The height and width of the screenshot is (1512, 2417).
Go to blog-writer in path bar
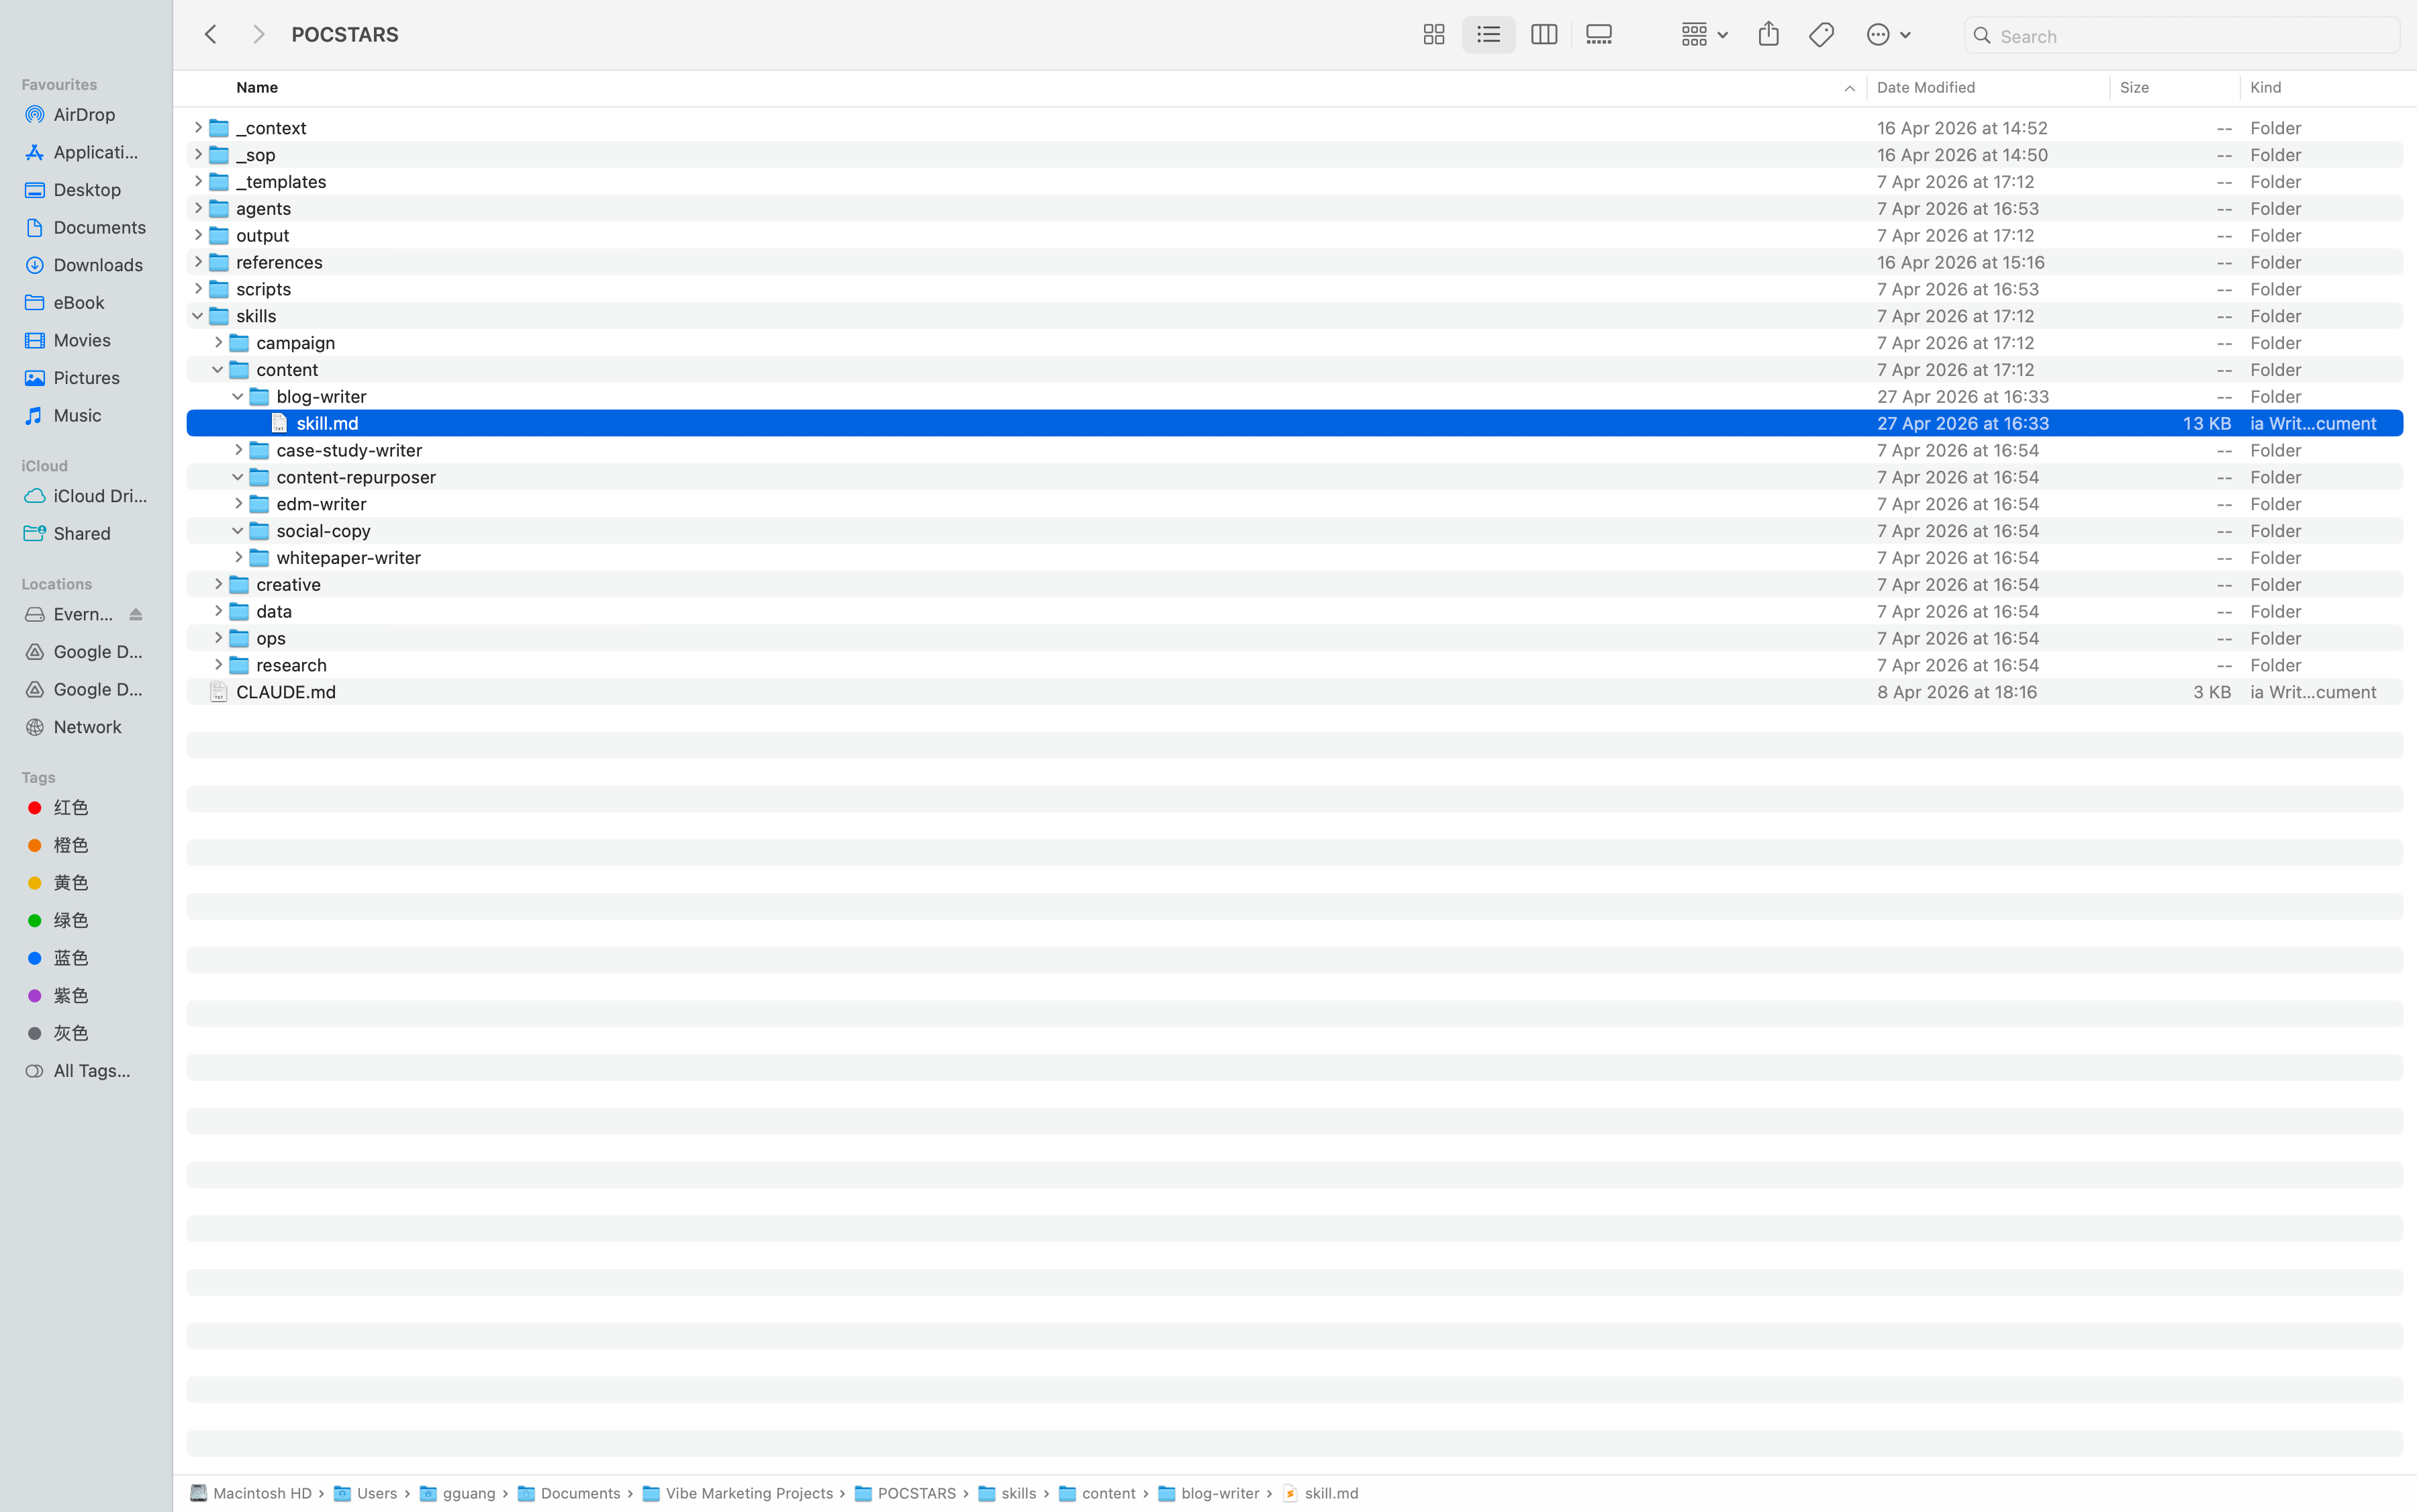(x=1209, y=1493)
